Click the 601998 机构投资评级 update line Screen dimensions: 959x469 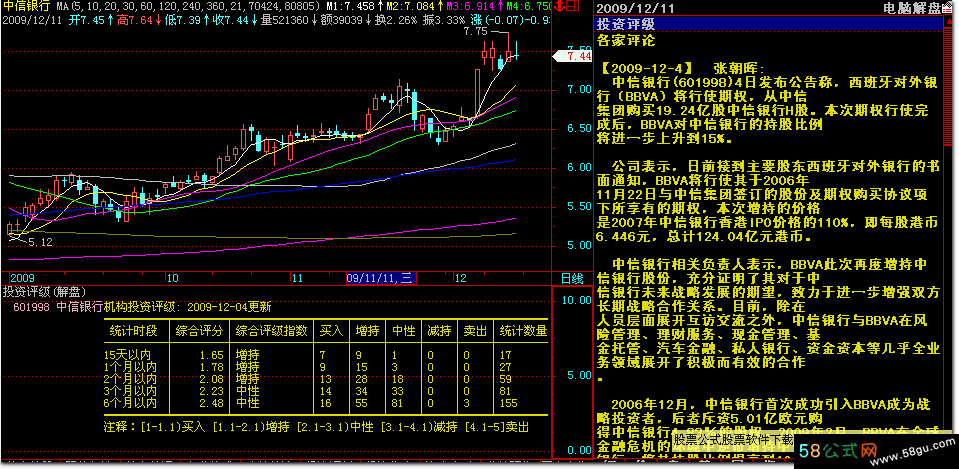point(143,307)
